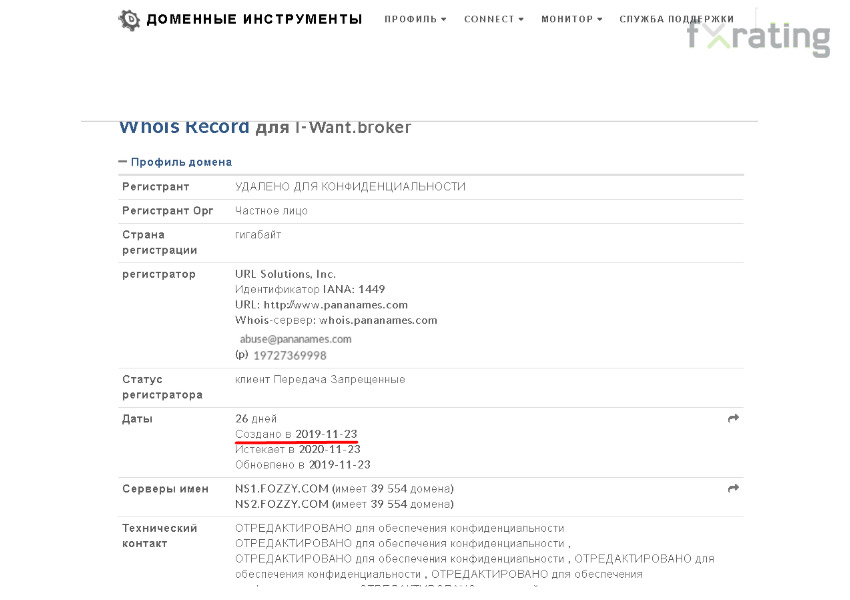850x600 pixels.
Task: Click the клиент Передача Запрещенные status
Action: pyautogui.click(x=320, y=379)
